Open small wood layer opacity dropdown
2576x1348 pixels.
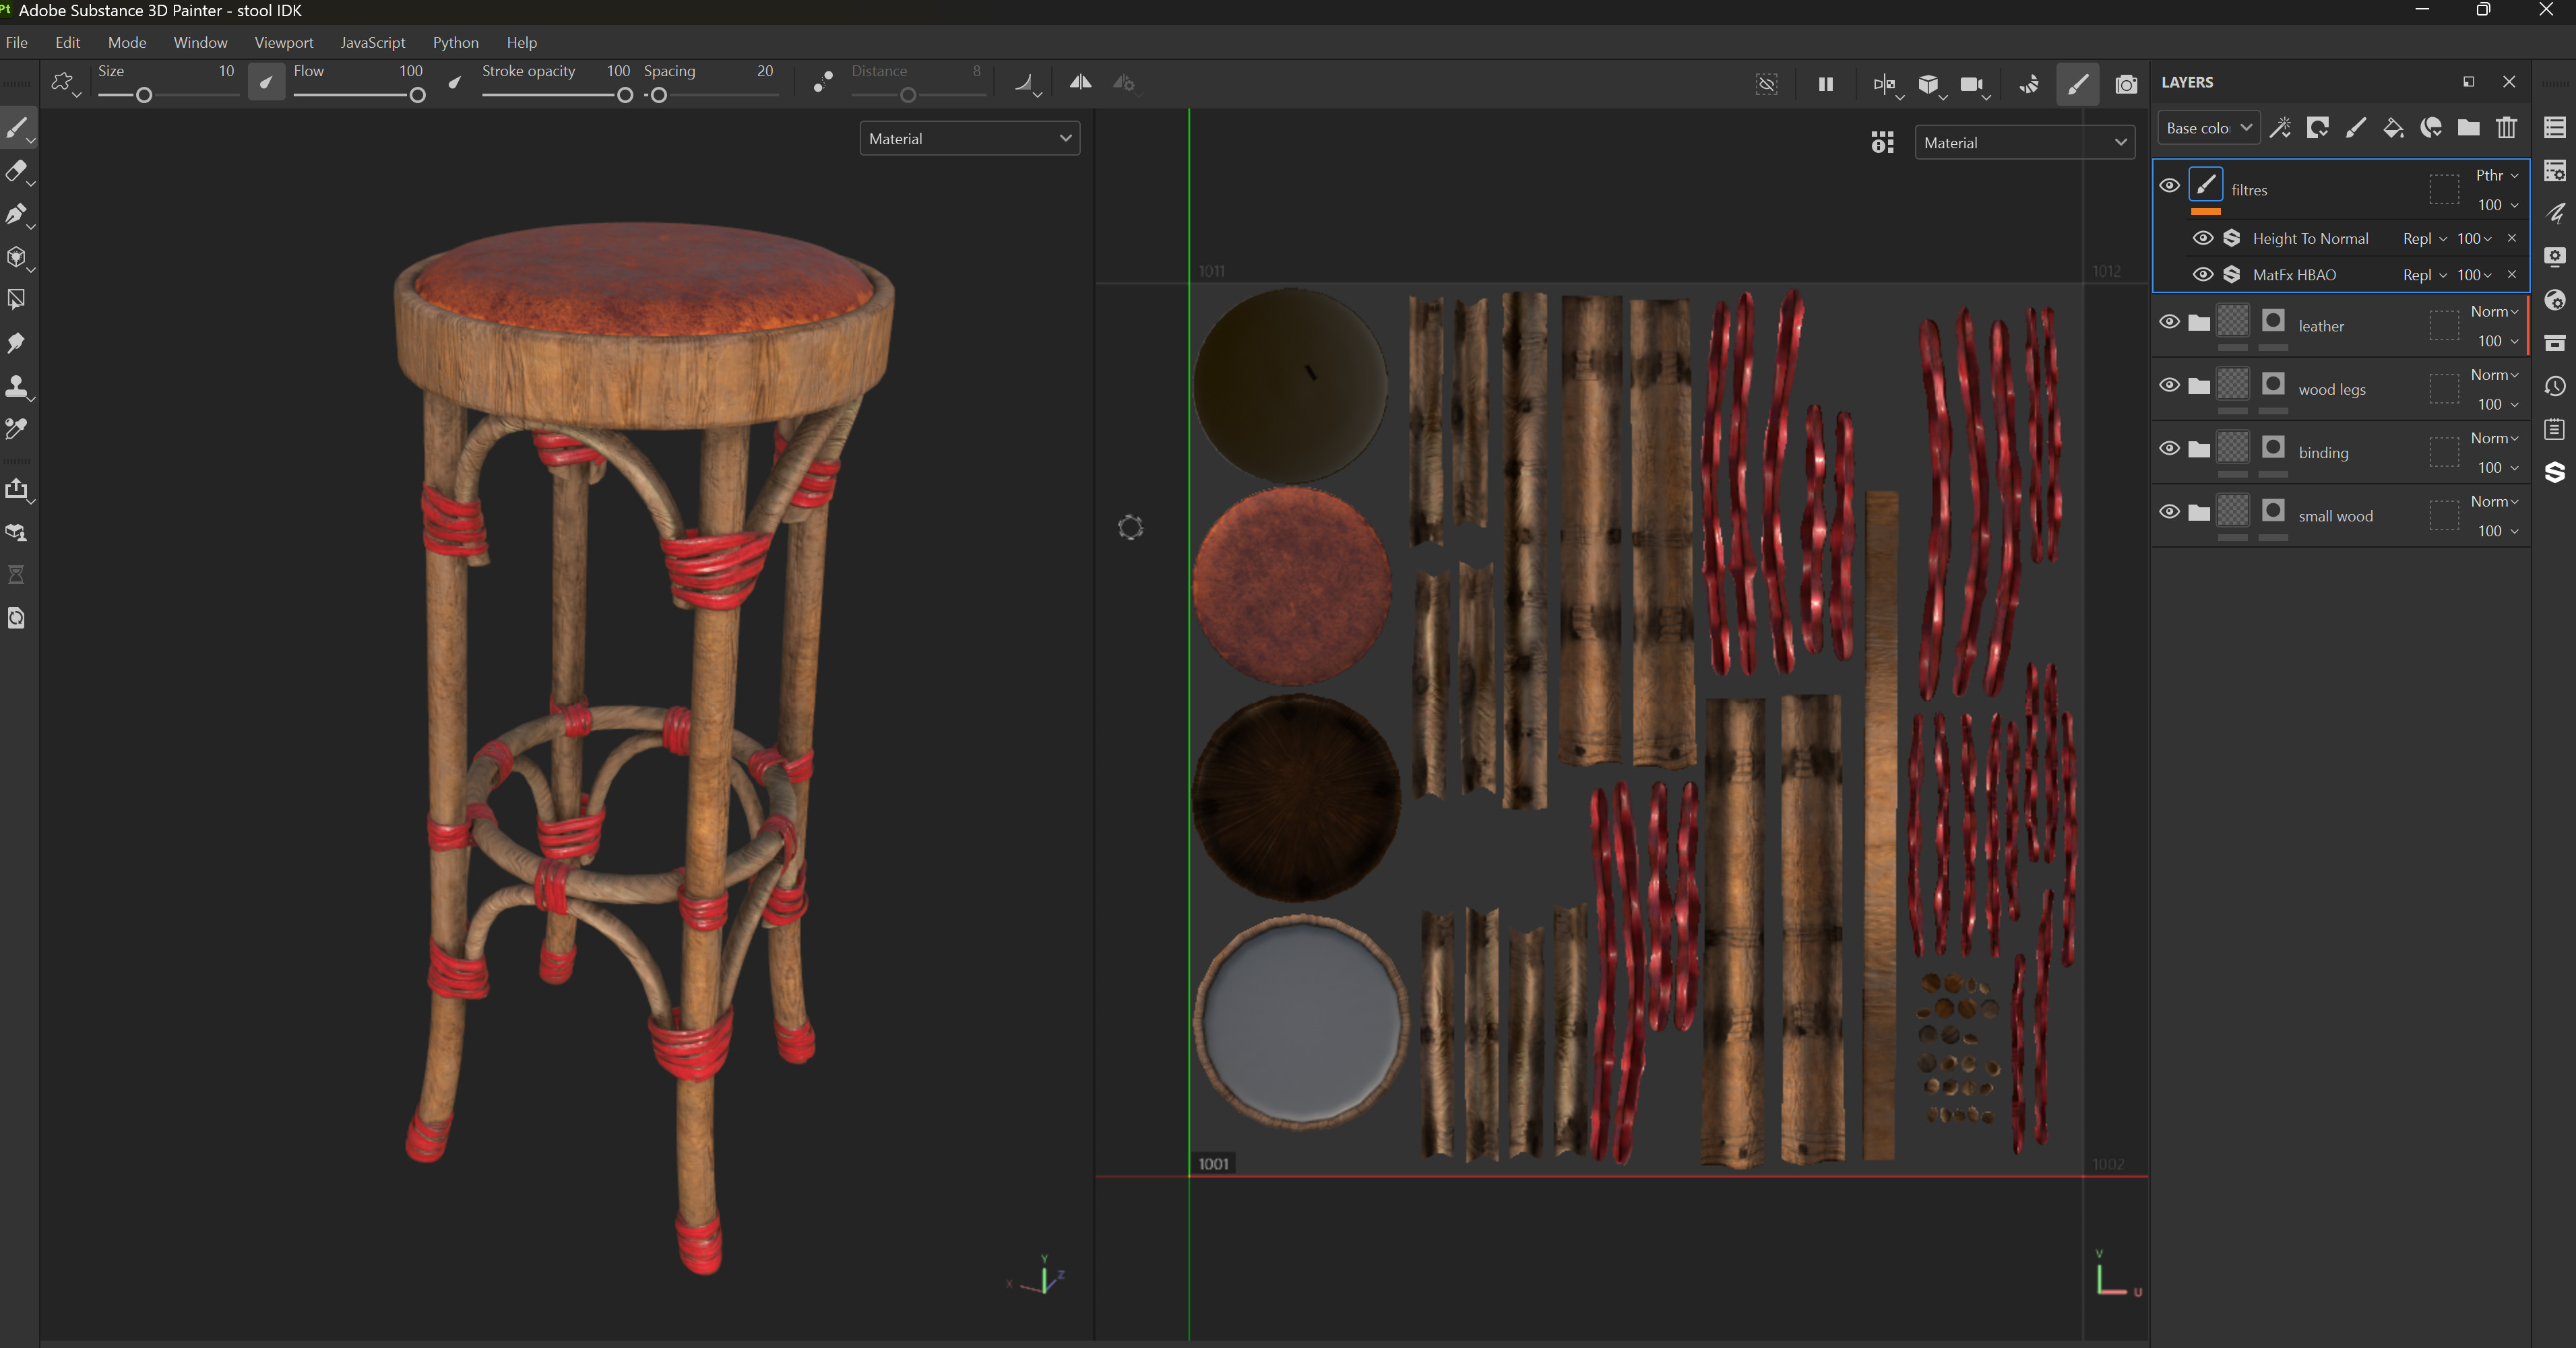point(2497,531)
